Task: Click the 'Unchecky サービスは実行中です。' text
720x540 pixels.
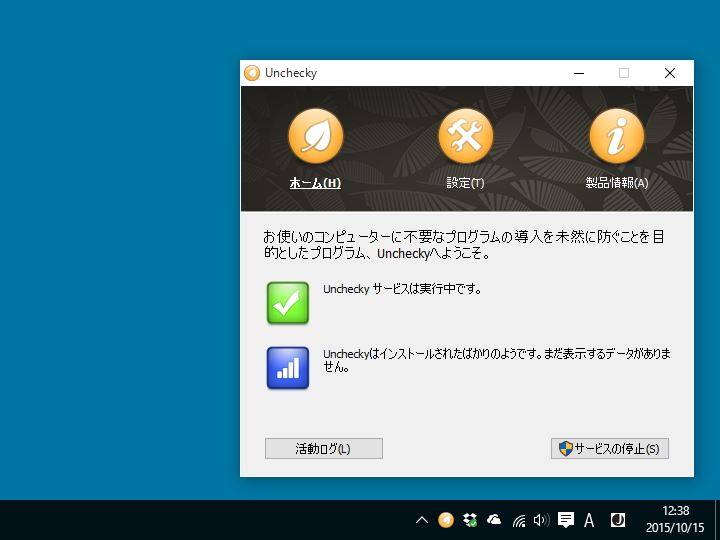Action: 402,289
